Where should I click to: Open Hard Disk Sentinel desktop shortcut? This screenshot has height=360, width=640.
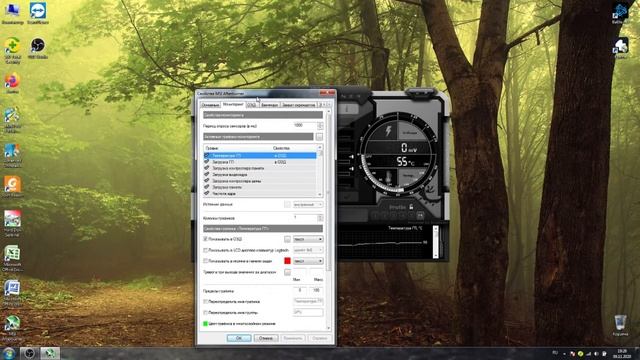(12, 223)
